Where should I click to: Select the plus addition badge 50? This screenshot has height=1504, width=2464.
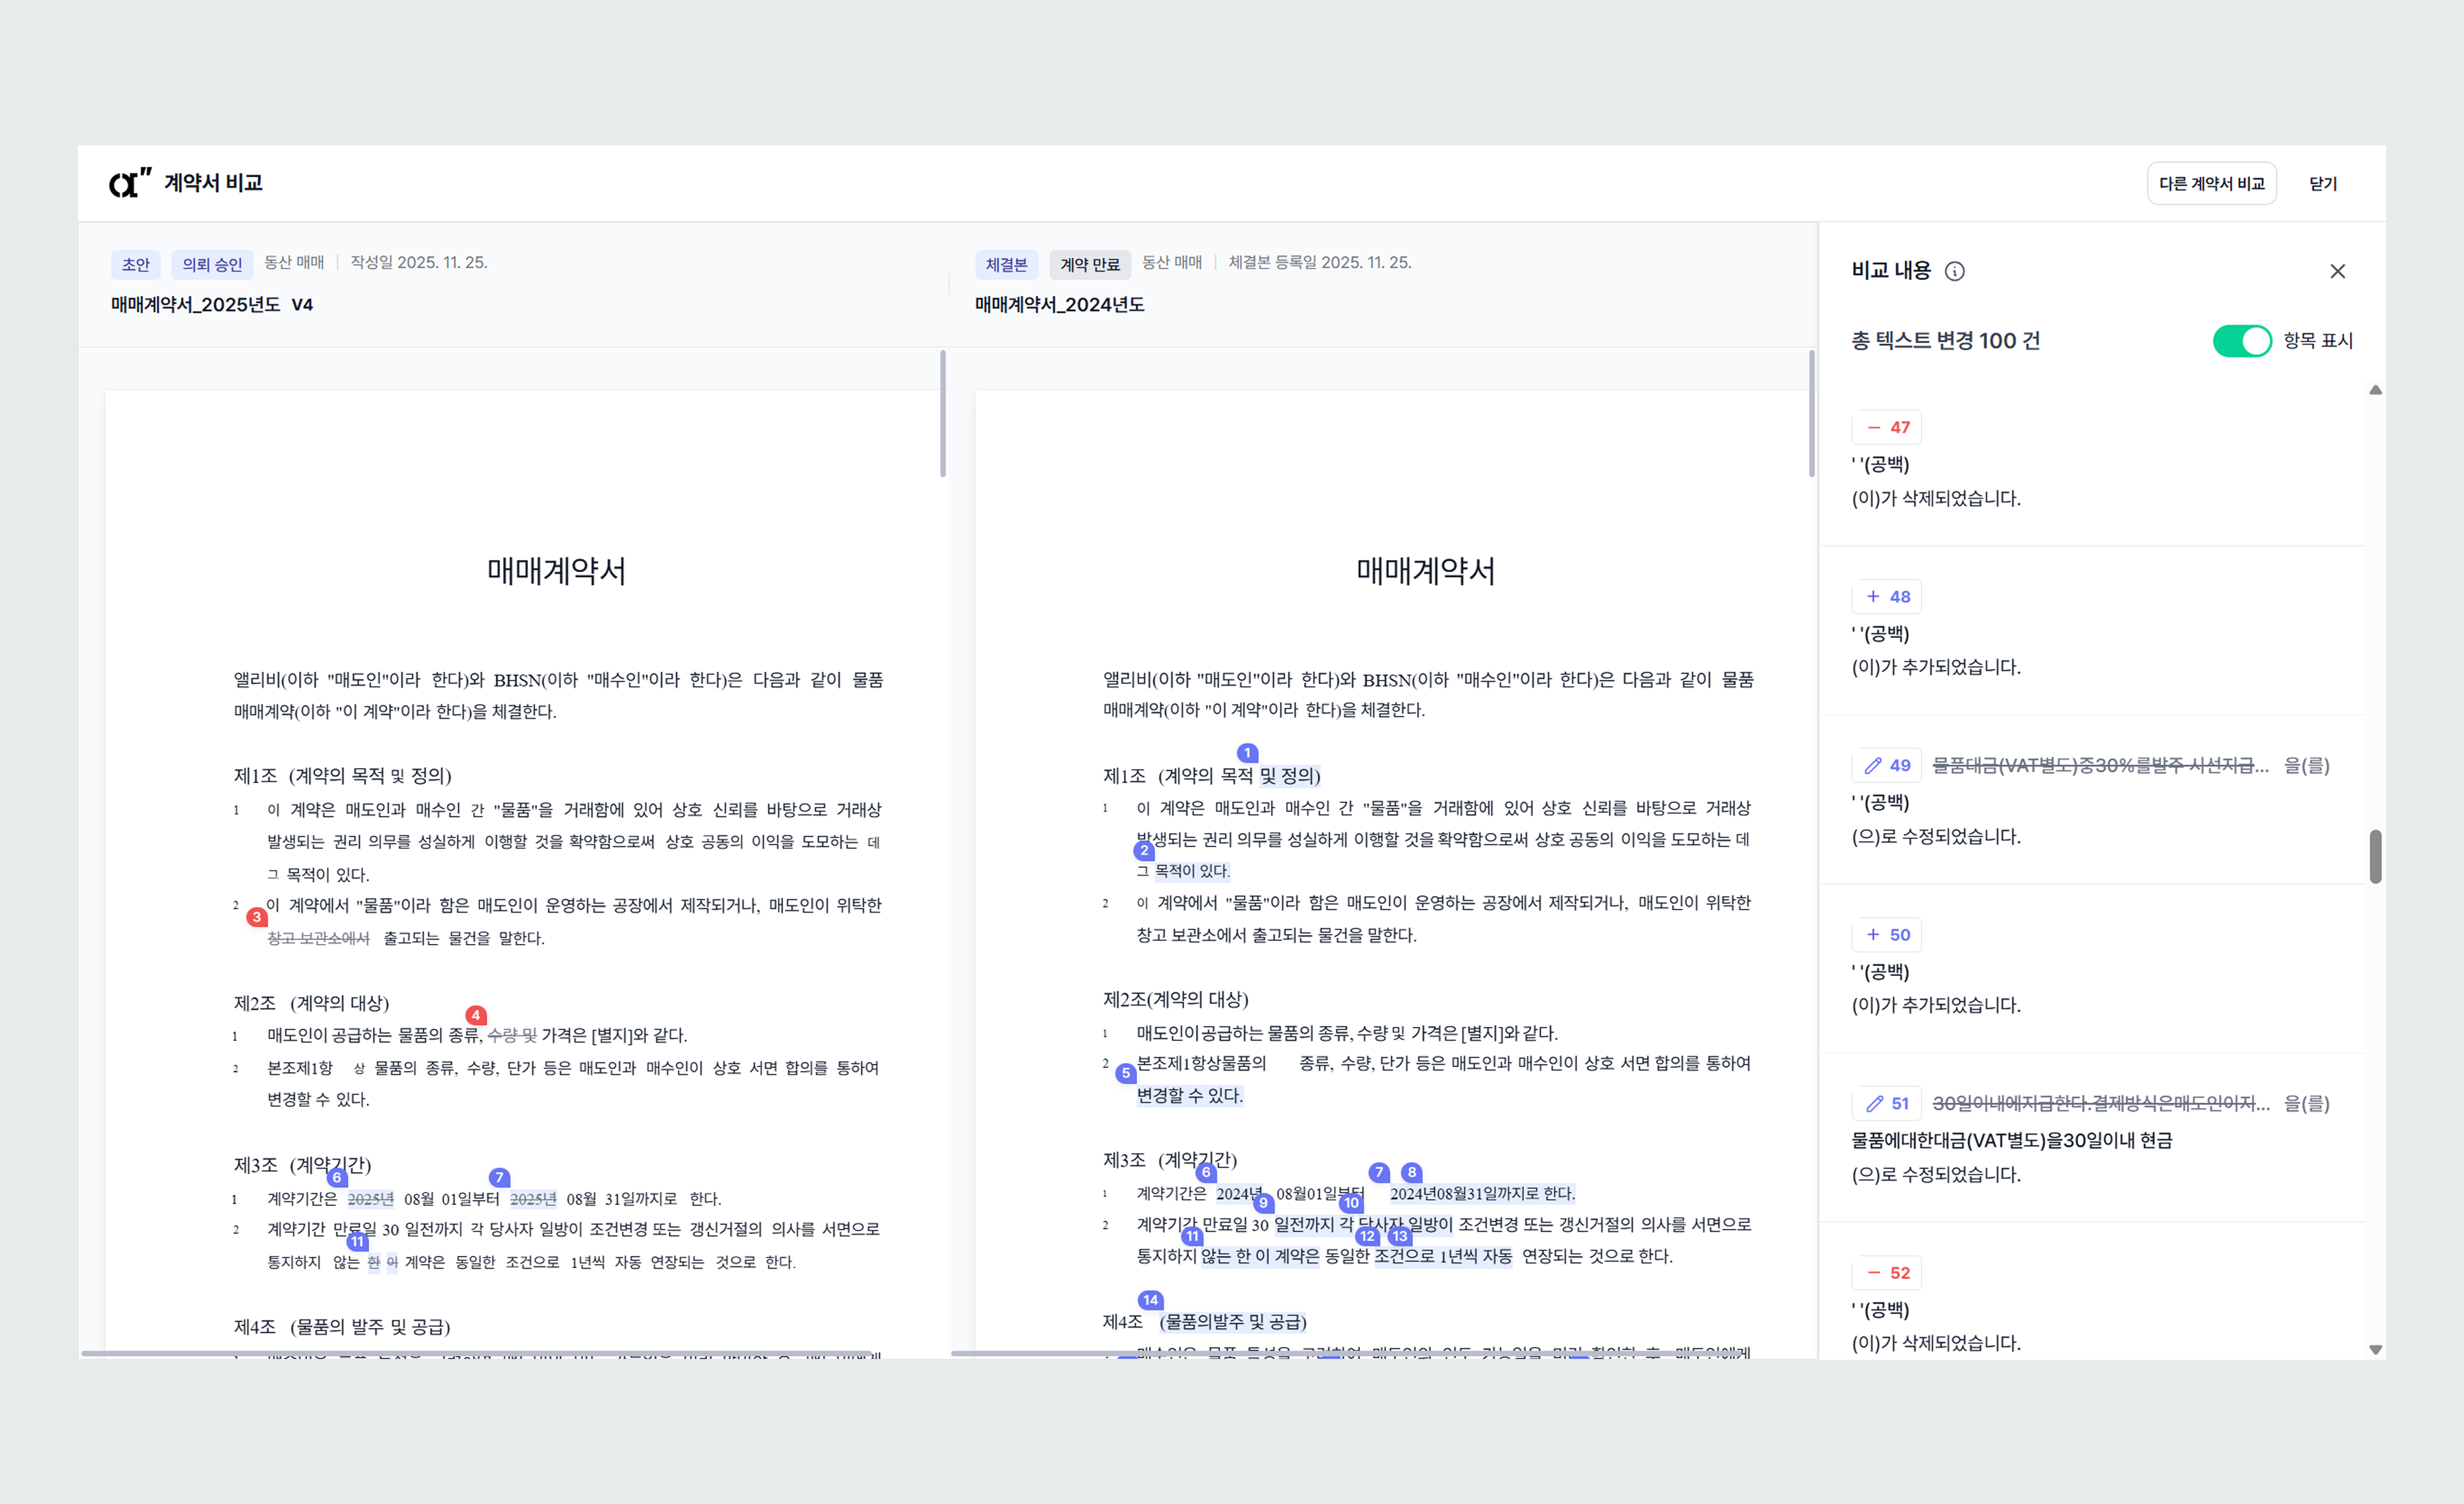point(1887,934)
